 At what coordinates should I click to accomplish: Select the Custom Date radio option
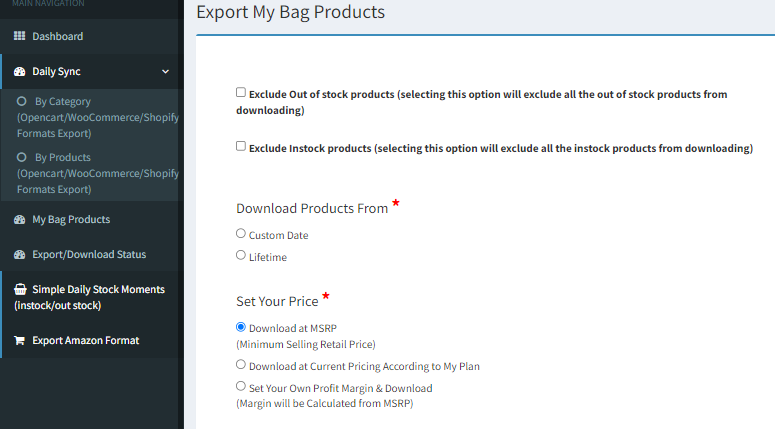[x=241, y=233]
